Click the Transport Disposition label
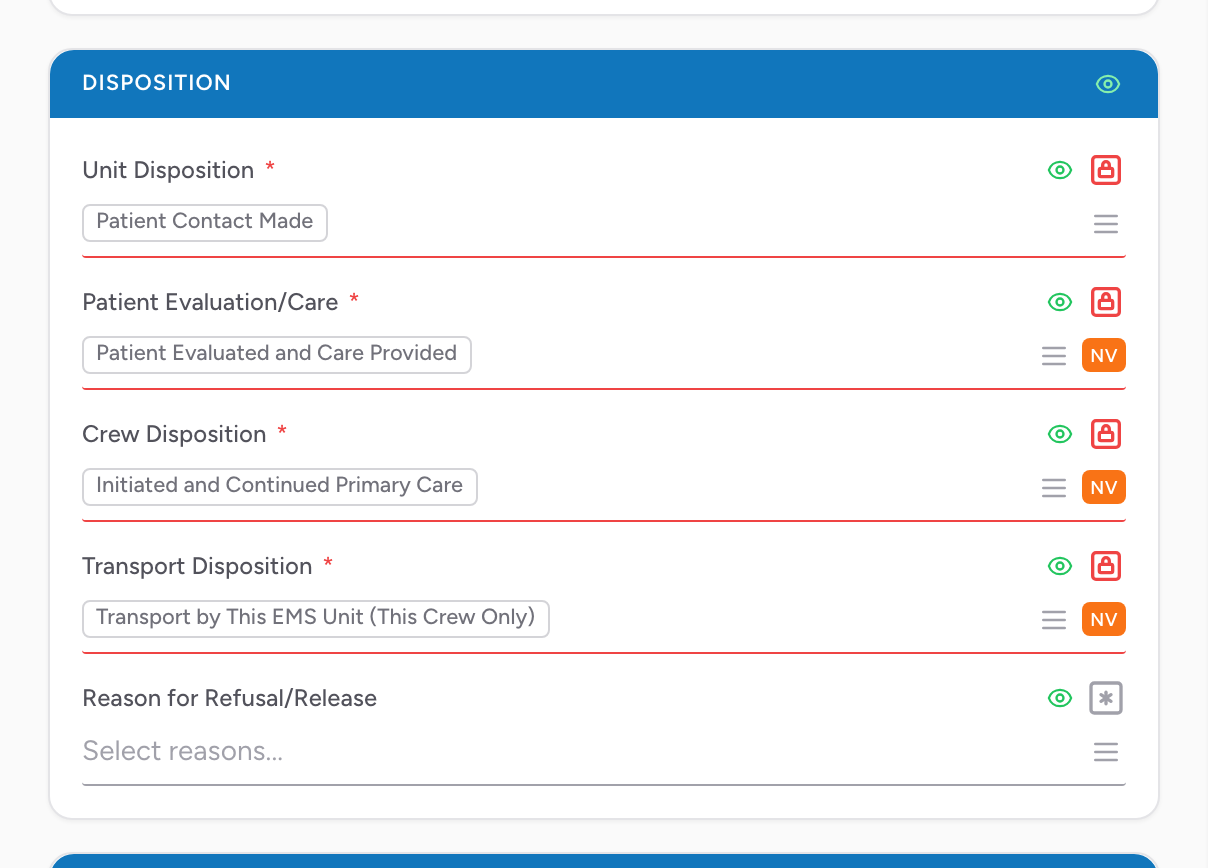 [x=197, y=566]
